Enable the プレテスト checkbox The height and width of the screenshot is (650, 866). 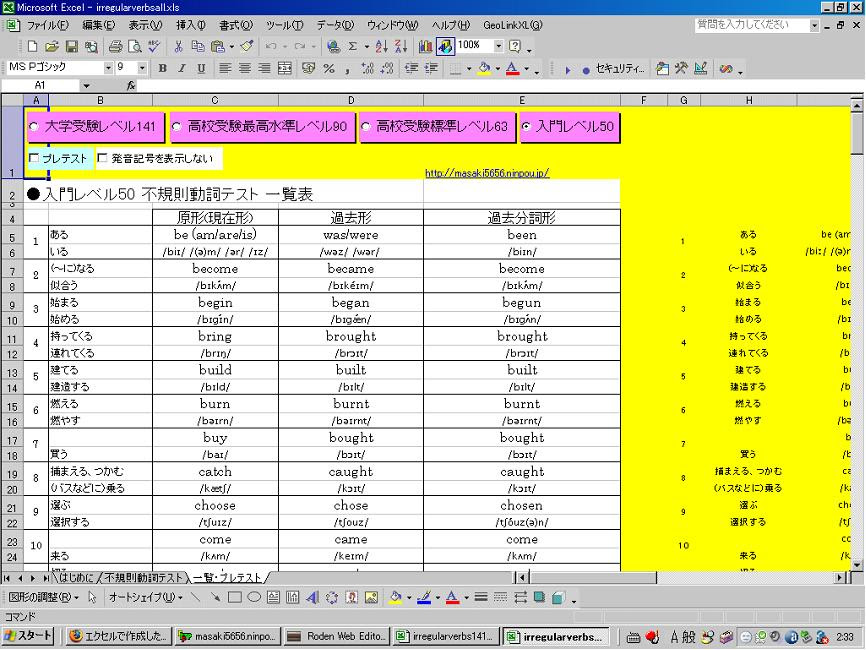pos(34,158)
